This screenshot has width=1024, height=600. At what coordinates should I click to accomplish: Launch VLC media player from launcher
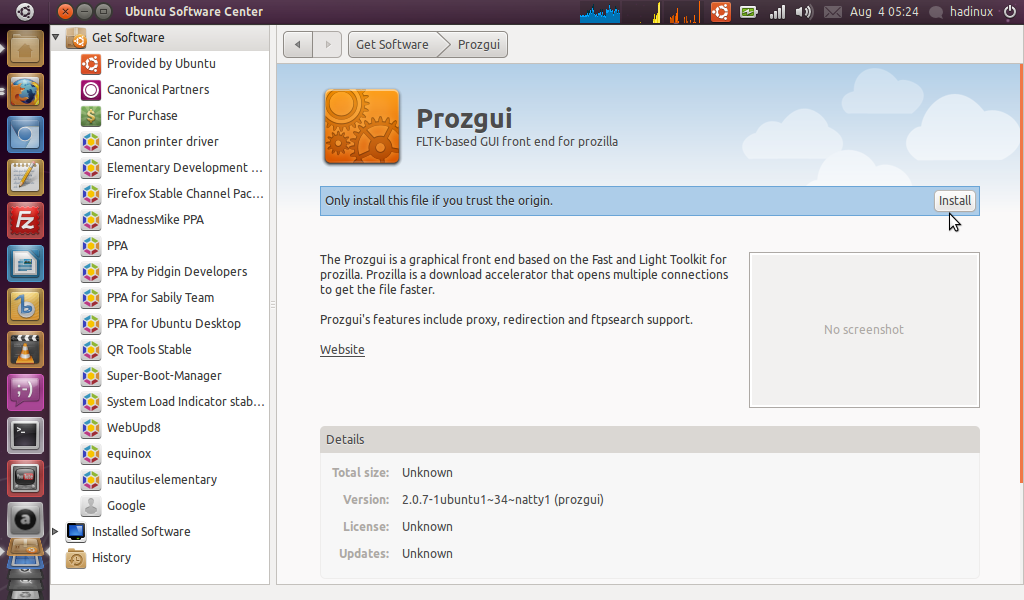25,350
